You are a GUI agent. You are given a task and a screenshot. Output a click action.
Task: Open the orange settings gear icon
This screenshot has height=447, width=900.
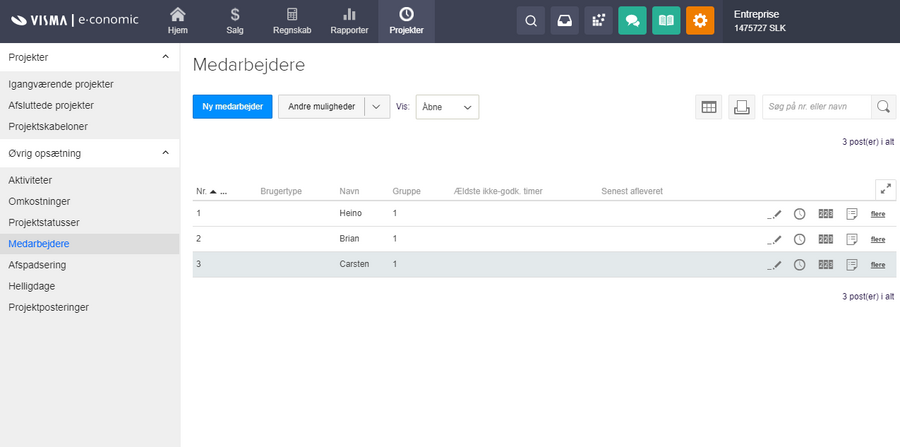[700, 20]
